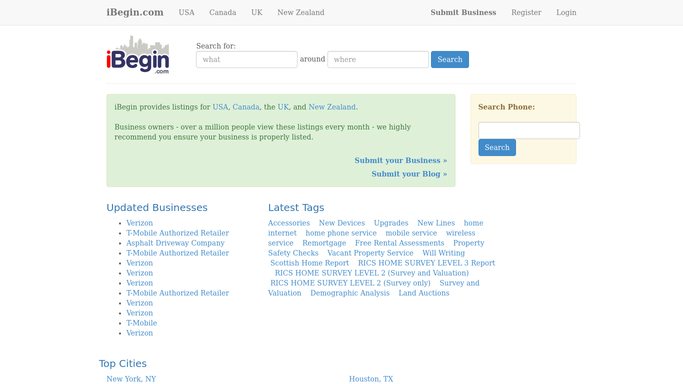Open the Houston, TX city link
This screenshot has height=384, width=683.
click(371, 379)
